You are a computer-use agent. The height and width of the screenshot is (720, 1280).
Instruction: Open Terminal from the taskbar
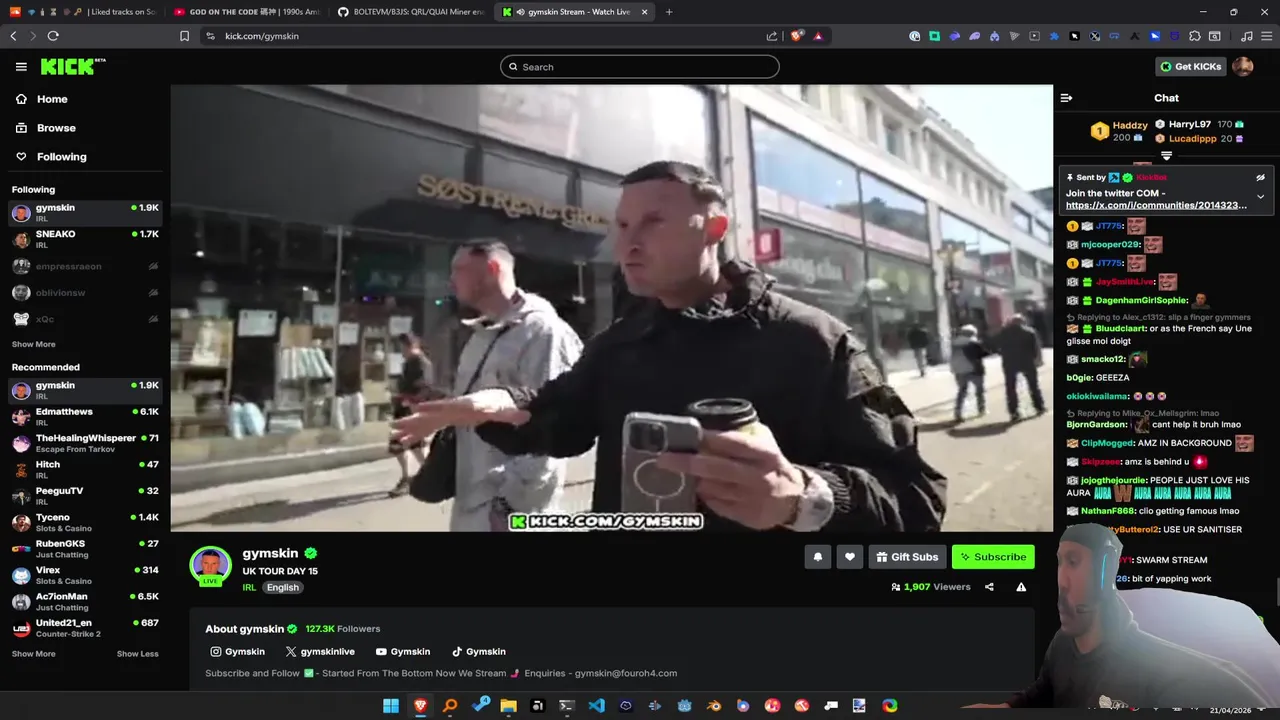567,706
